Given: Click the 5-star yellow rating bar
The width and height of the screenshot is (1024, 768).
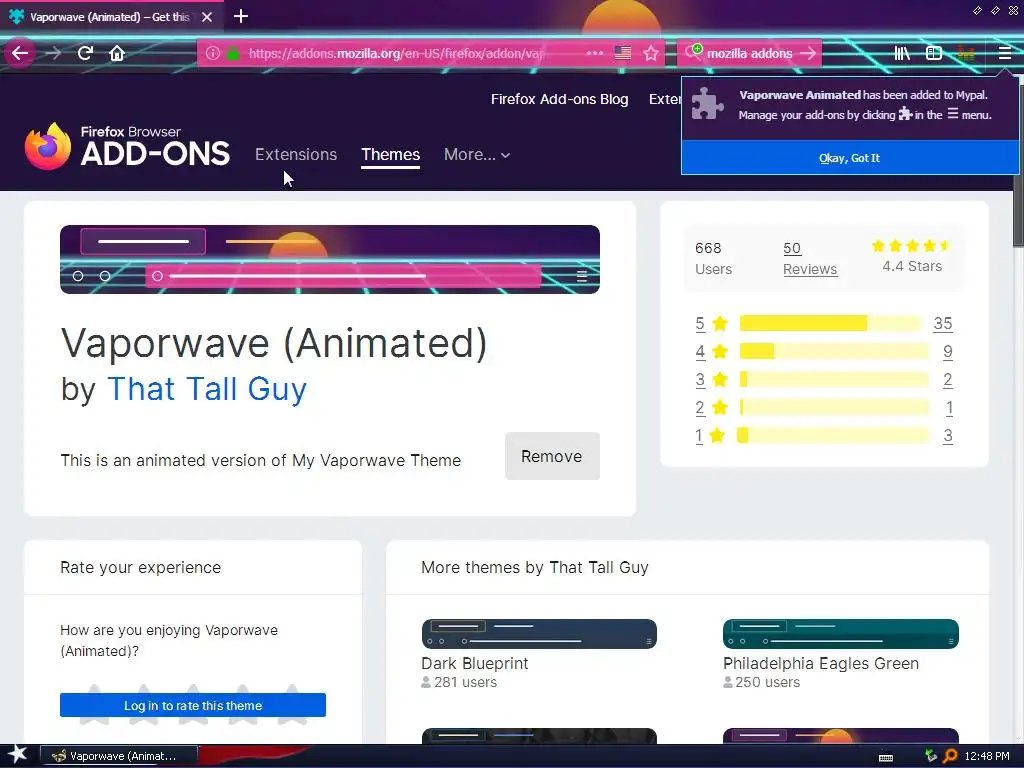Looking at the screenshot, I should [x=829, y=323].
